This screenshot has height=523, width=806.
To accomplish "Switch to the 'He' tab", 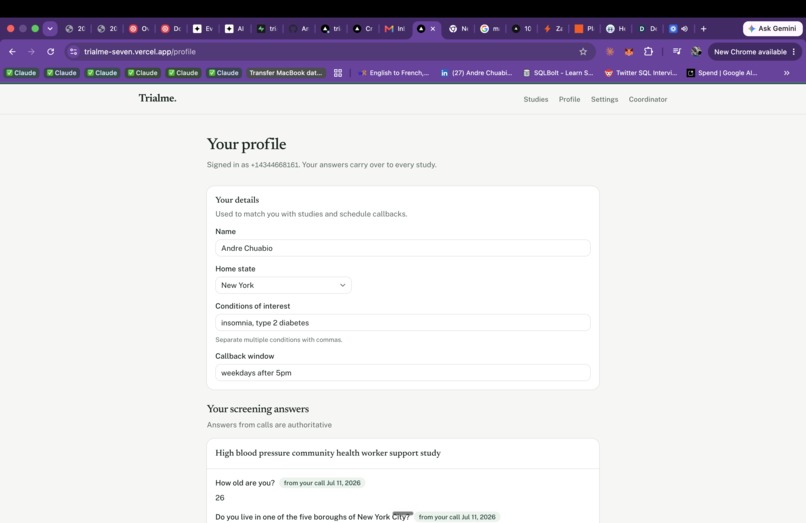I will pyautogui.click(x=616, y=29).
